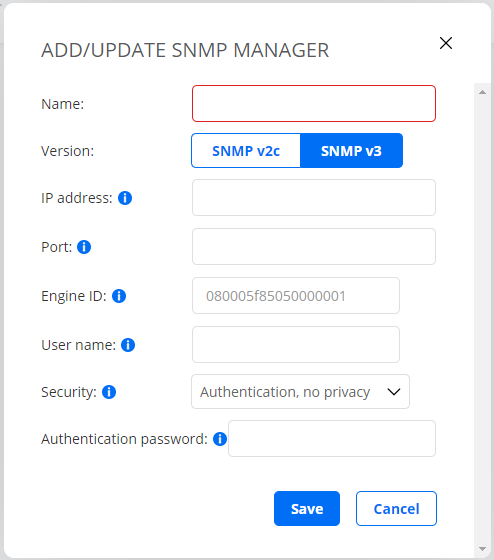Image resolution: width=494 pixels, height=560 pixels.
Task: Click the User name info icon
Action: click(128, 345)
